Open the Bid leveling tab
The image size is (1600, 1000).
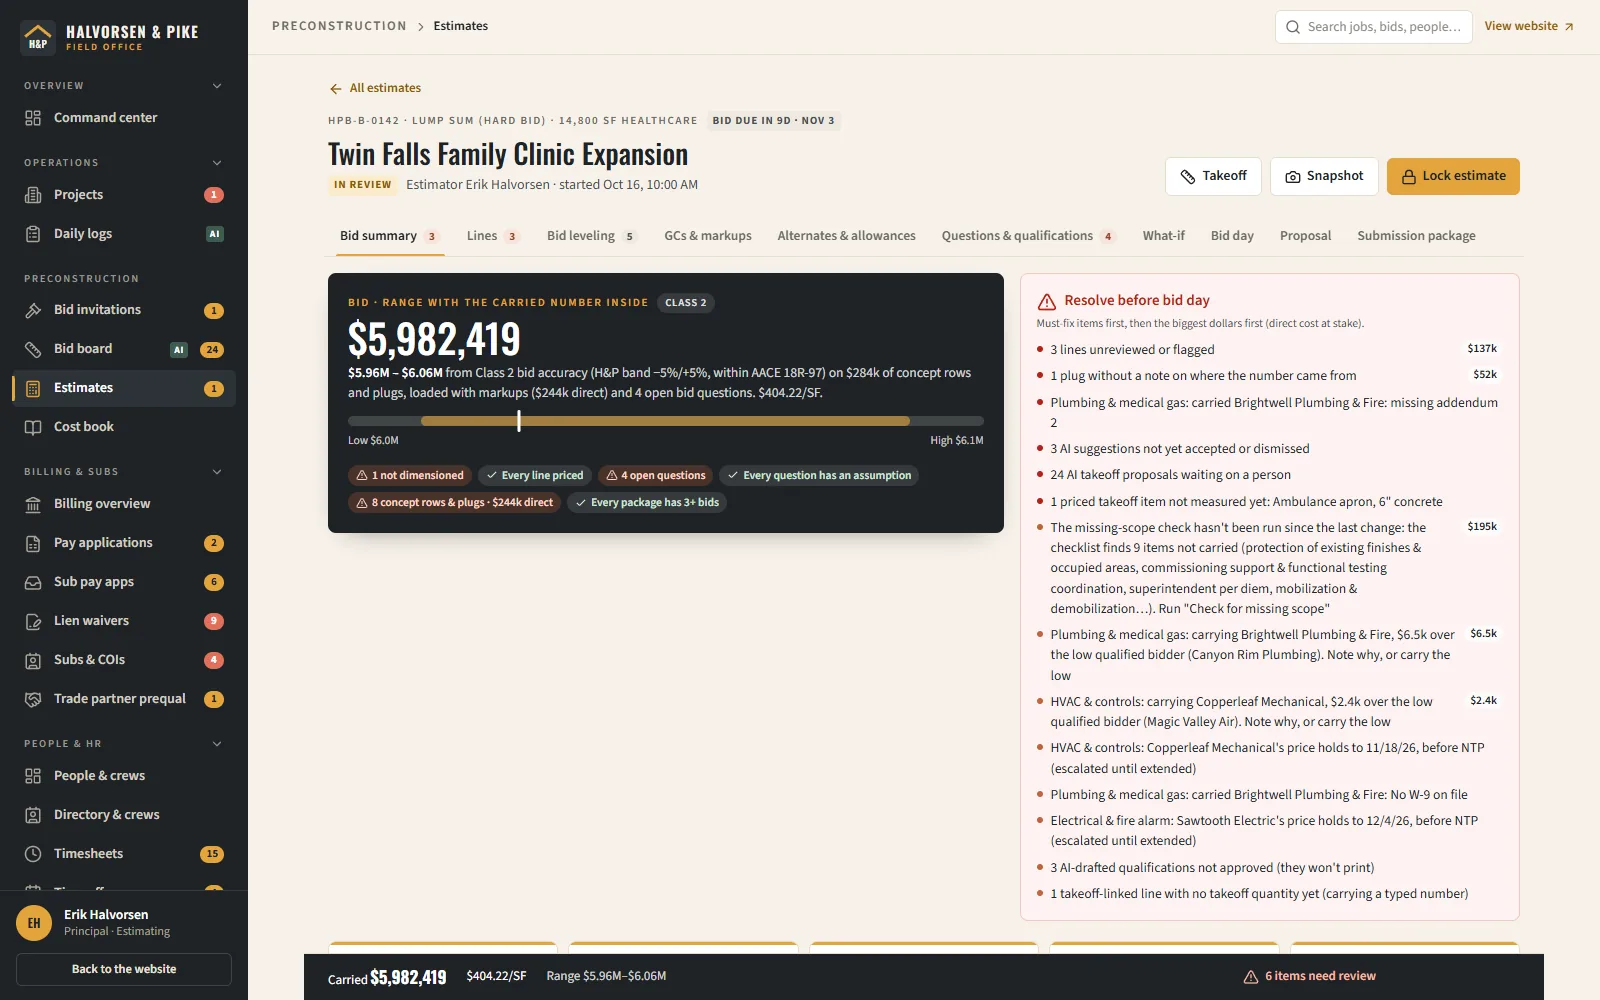coord(591,236)
